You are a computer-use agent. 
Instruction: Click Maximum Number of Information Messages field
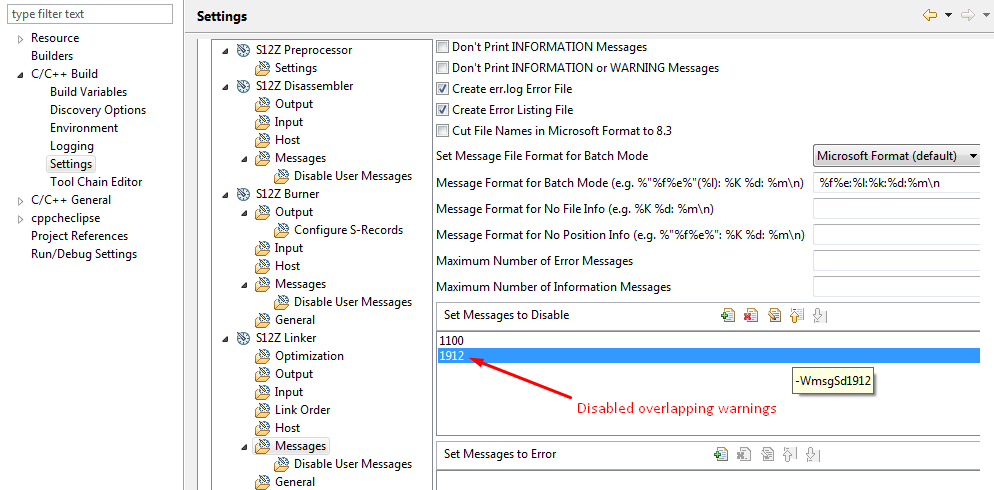(x=897, y=287)
